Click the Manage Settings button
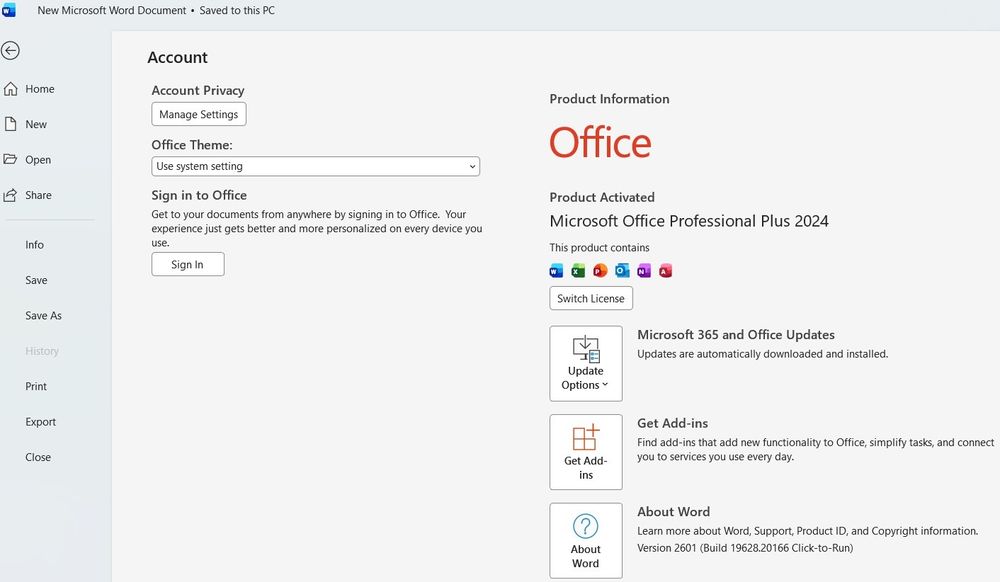Screen dimensions: 1000x582 tap(199, 115)
